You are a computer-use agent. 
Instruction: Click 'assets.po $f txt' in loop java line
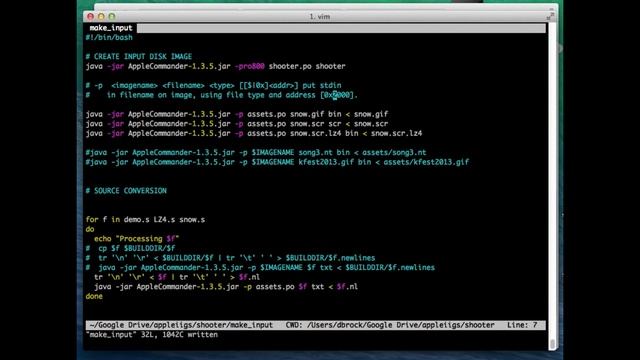tap(290, 287)
